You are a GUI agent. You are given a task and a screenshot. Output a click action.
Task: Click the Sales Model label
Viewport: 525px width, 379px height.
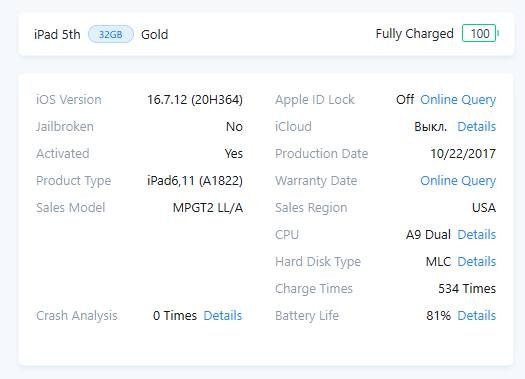pos(71,208)
